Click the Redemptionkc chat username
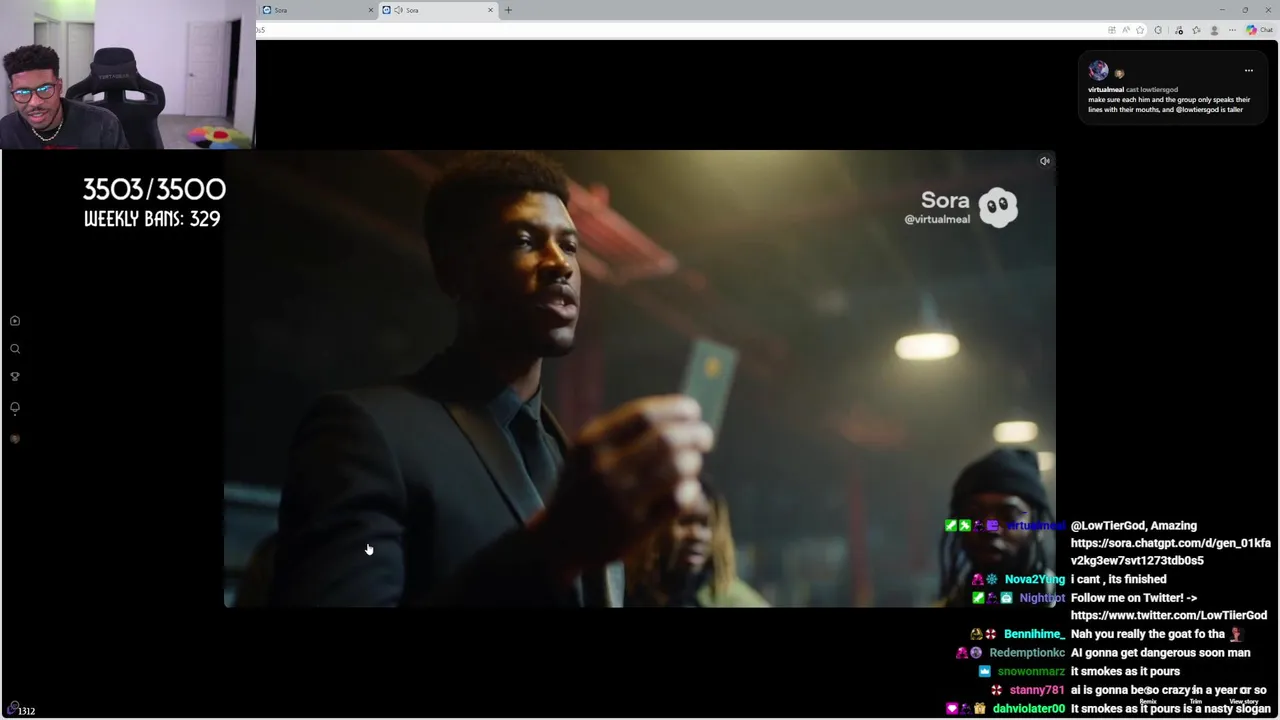Image resolution: width=1280 pixels, height=720 pixels. (1027, 653)
